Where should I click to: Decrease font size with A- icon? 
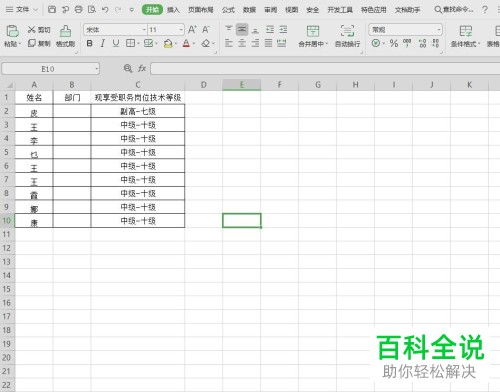[x=206, y=30]
